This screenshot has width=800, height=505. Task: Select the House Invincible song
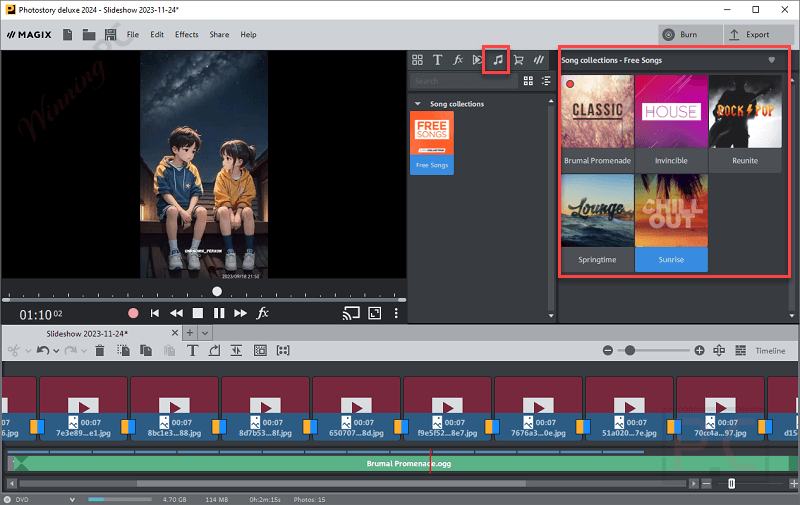(671, 124)
